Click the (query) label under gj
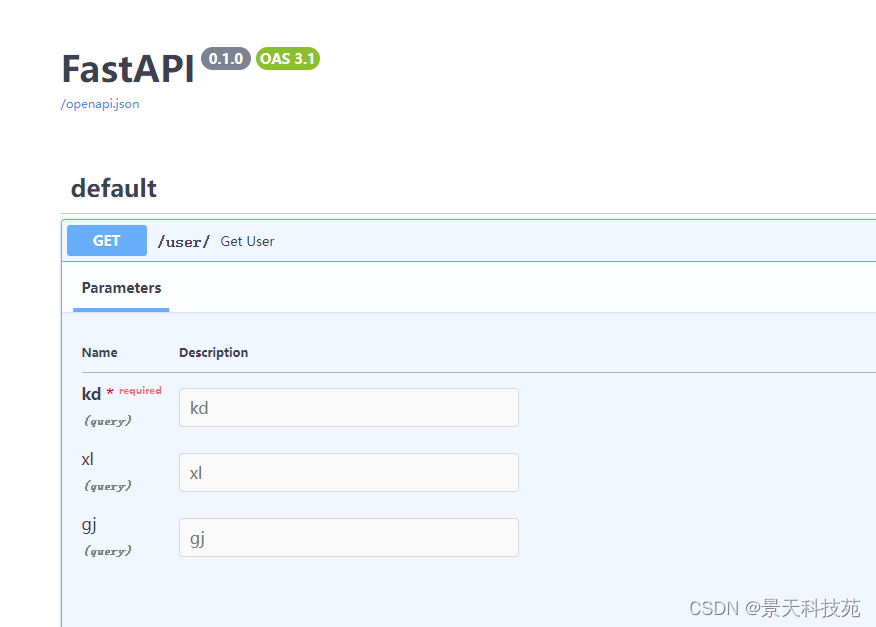876x627 pixels. pyautogui.click(x=108, y=551)
